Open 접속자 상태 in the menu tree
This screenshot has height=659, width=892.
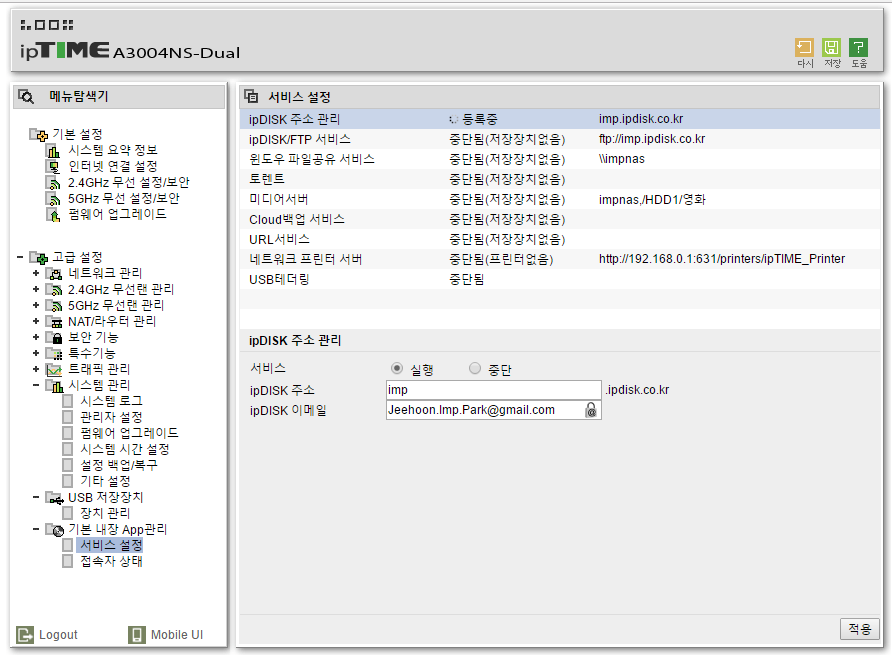click(112, 561)
